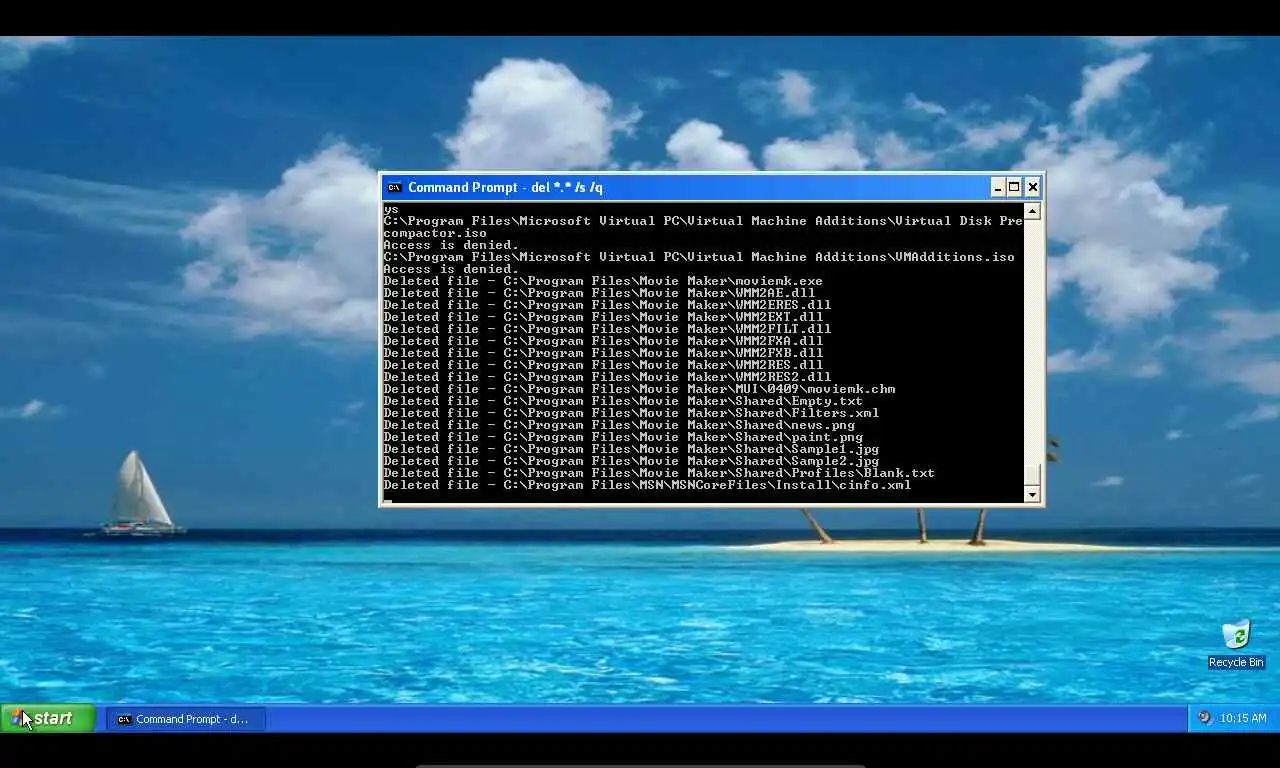Click the line ending with VMAdditions.iso
The image size is (1280, 768).
699,257
